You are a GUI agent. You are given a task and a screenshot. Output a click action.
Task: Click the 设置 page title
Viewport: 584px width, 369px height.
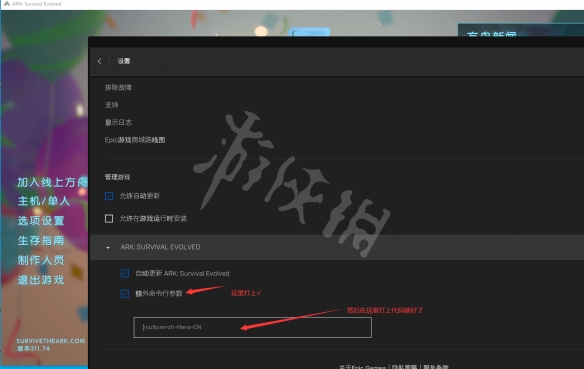click(x=124, y=61)
